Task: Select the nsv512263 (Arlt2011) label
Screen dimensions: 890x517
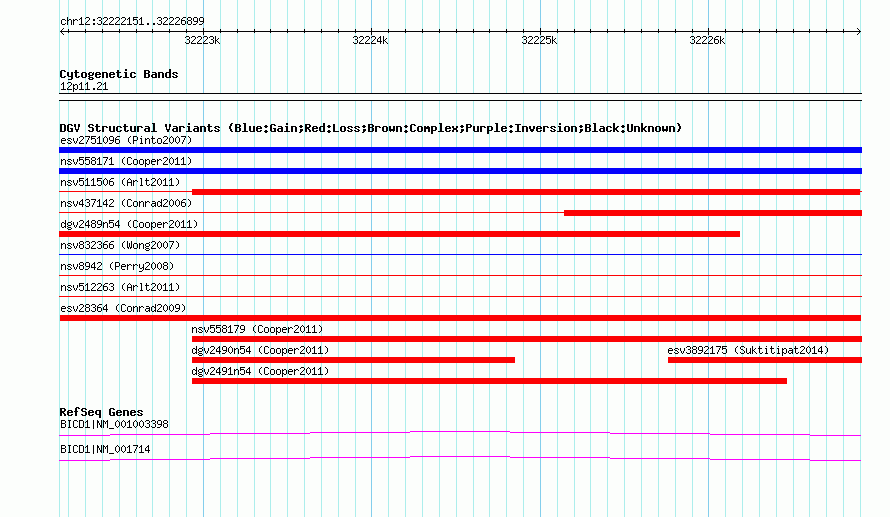Action: (120, 287)
